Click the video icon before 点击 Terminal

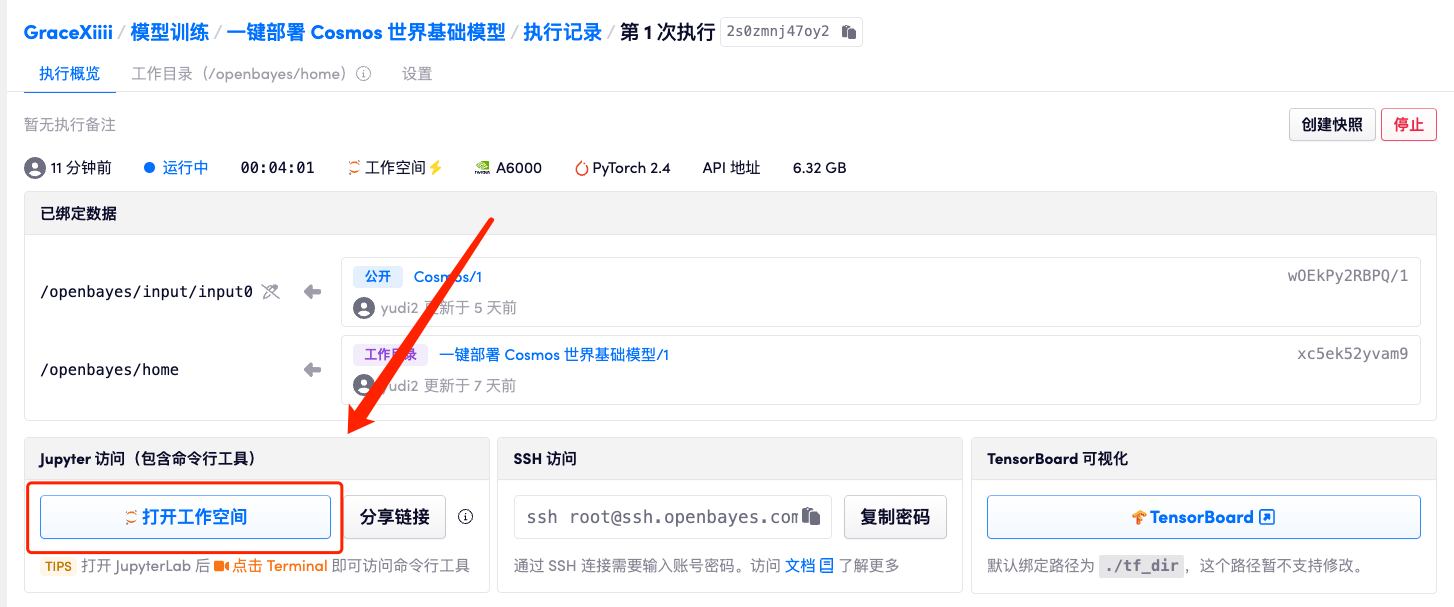221,566
